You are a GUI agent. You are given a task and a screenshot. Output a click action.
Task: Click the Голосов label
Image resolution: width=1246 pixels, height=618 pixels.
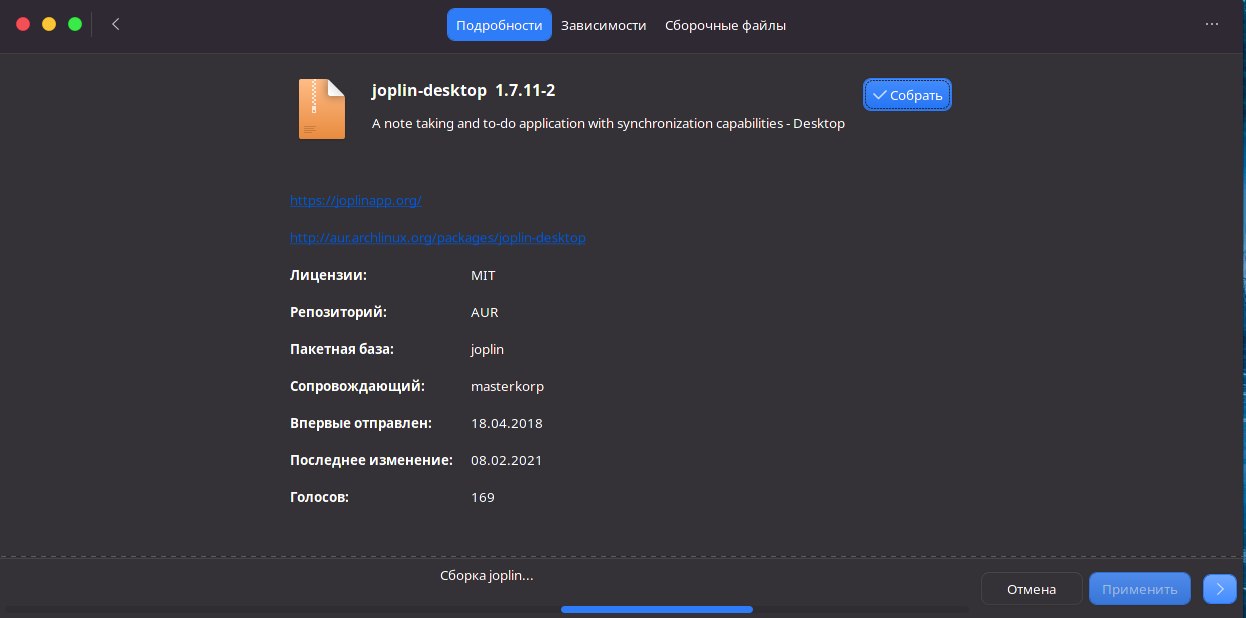click(x=319, y=497)
